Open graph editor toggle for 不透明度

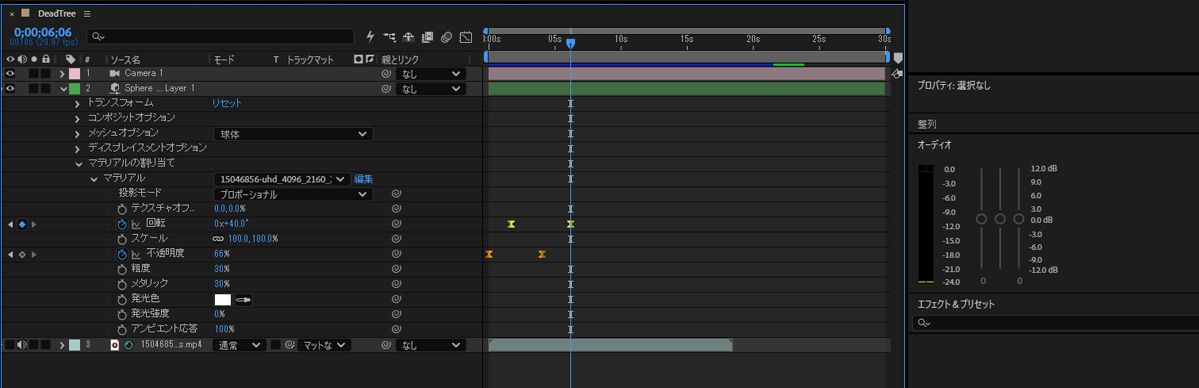[136, 254]
